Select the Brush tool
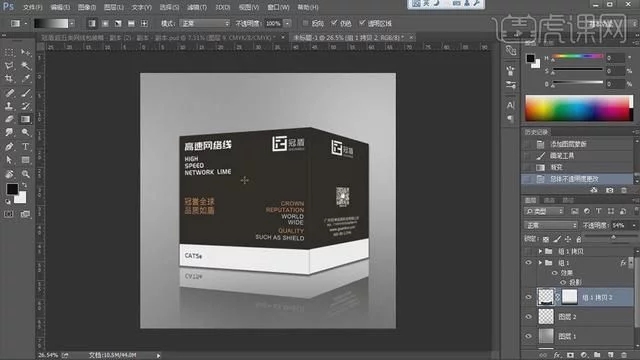This screenshot has height=360, width=640. coord(25,93)
